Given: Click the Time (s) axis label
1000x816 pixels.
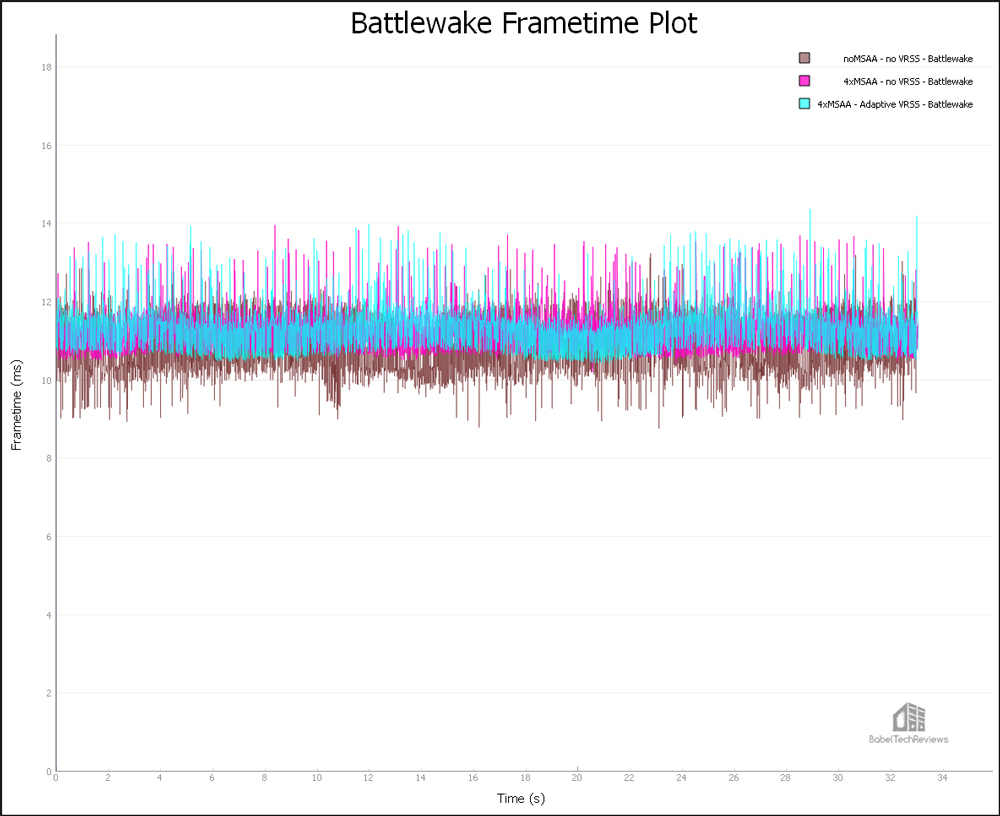Looking at the screenshot, I should 522,798.
